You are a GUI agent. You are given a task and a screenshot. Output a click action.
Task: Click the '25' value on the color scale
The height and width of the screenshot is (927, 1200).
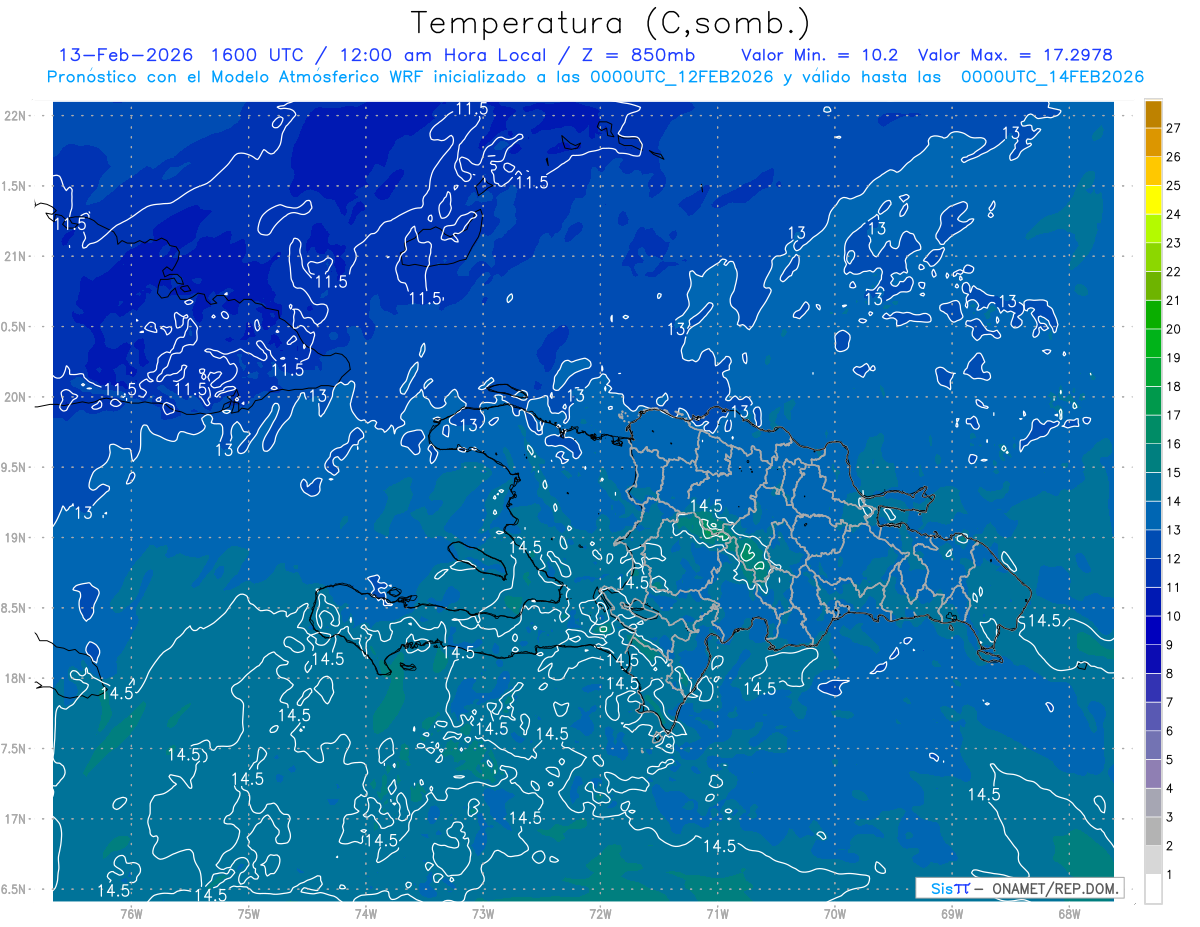click(1173, 186)
